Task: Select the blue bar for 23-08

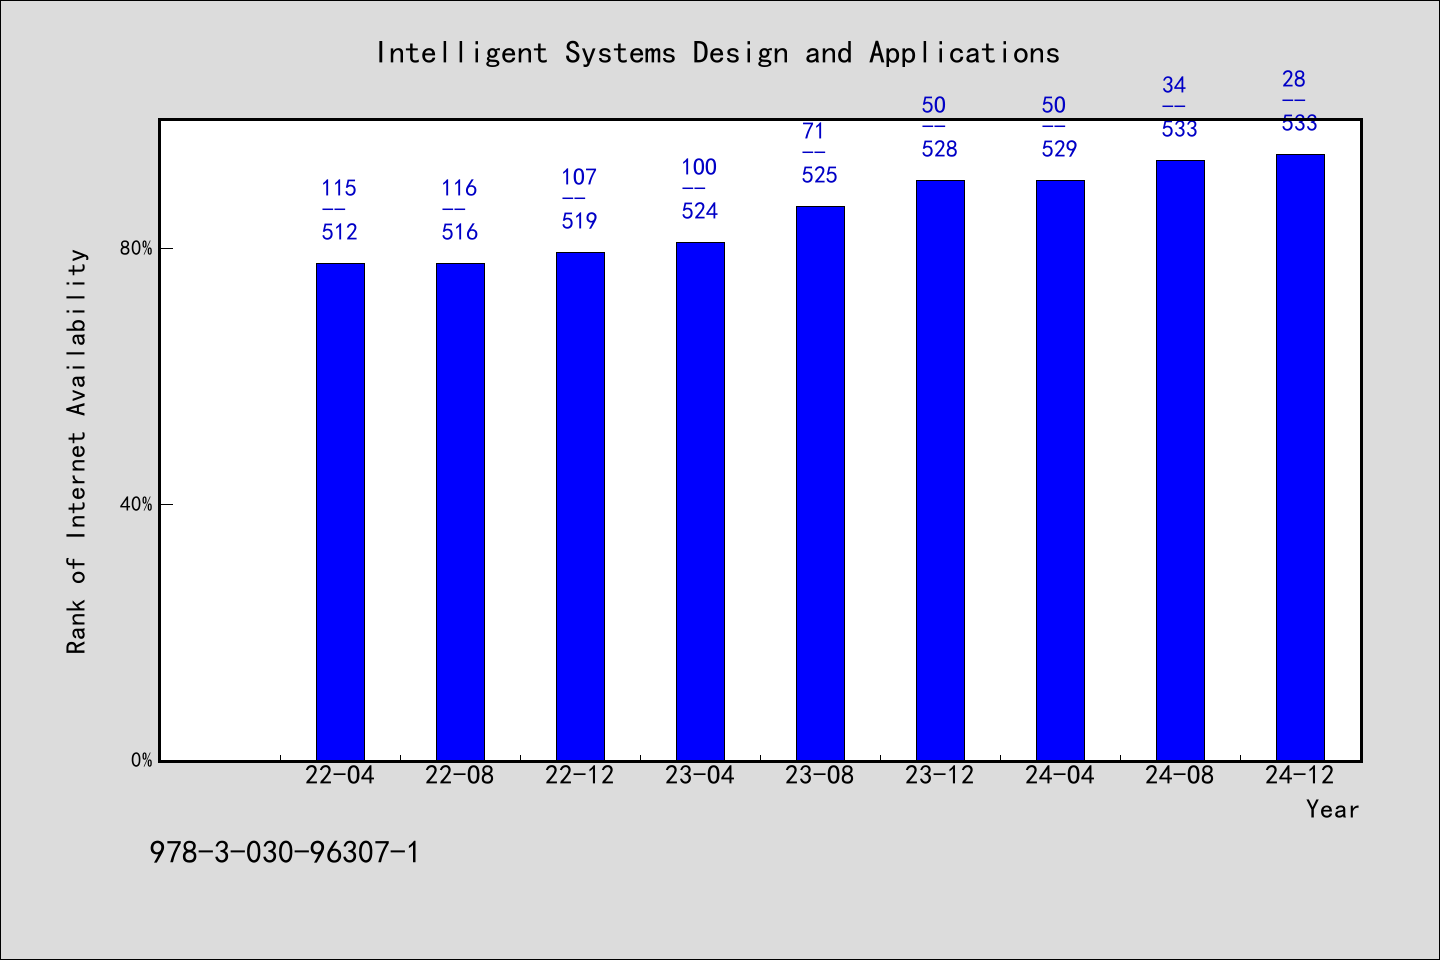Action: pyautogui.click(x=820, y=483)
